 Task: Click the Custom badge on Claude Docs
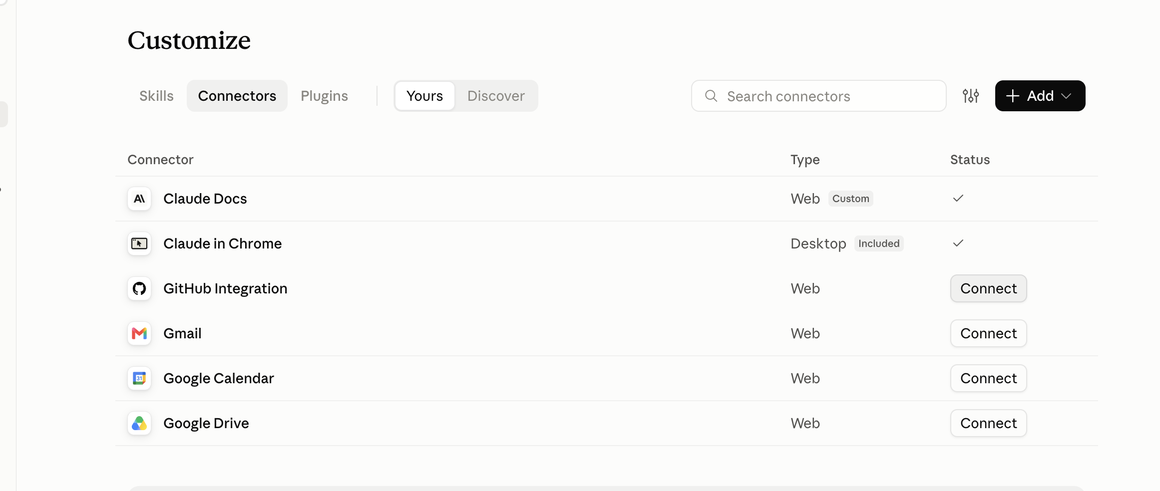851,199
